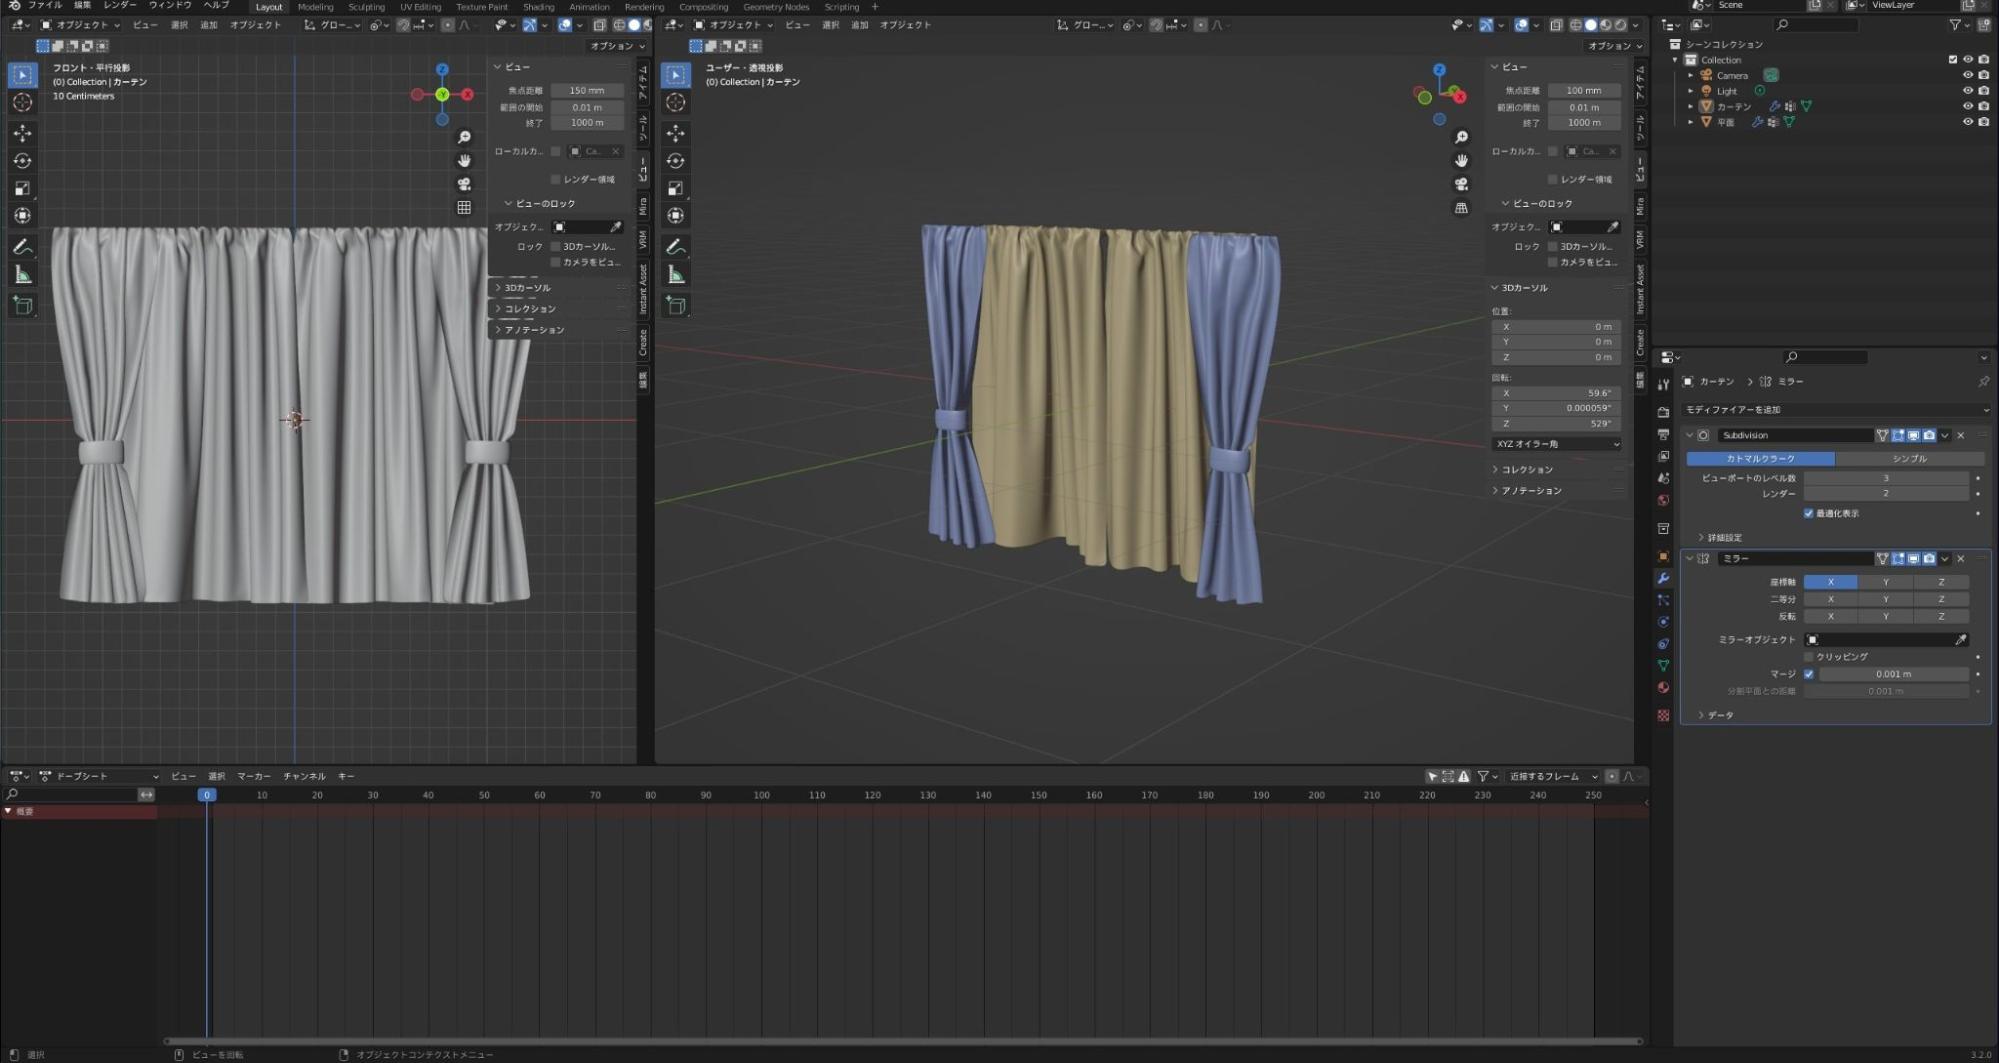The height and width of the screenshot is (1063, 1999).
Task: Open the Render properties tab
Action: tap(1663, 412)
